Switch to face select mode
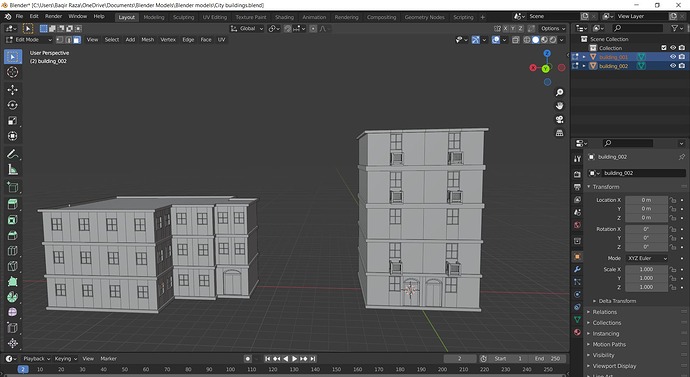 77,40
